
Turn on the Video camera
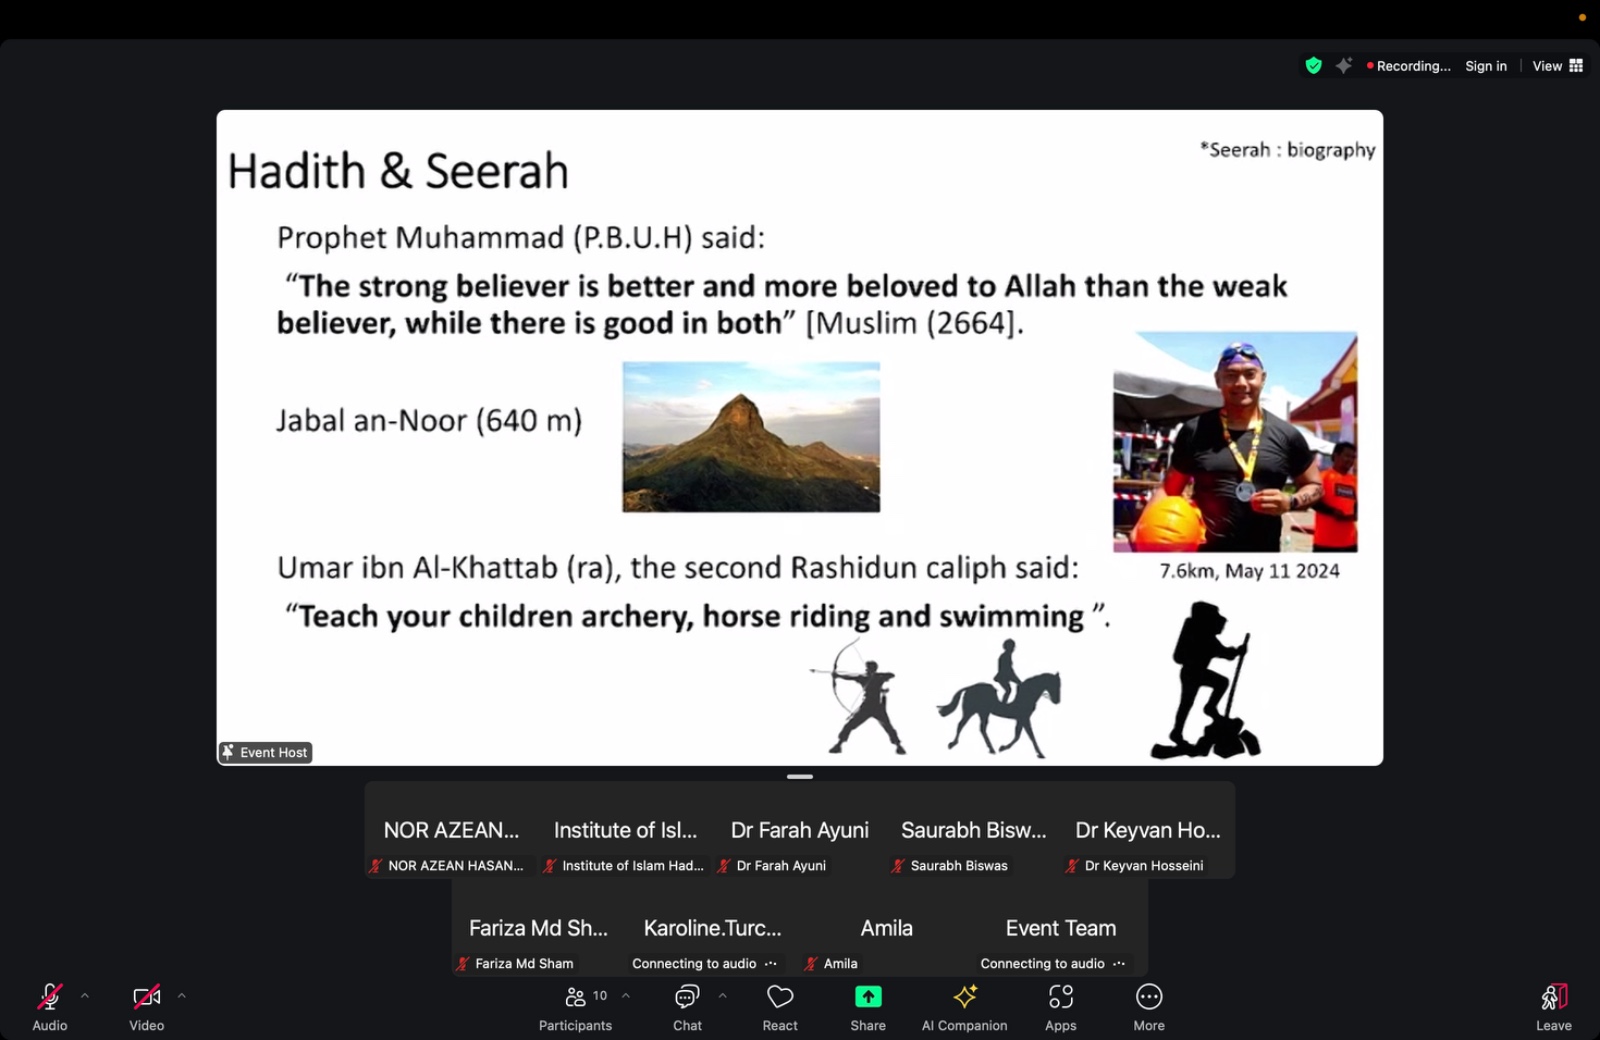pyautogui.click(x=146, y=1006)
